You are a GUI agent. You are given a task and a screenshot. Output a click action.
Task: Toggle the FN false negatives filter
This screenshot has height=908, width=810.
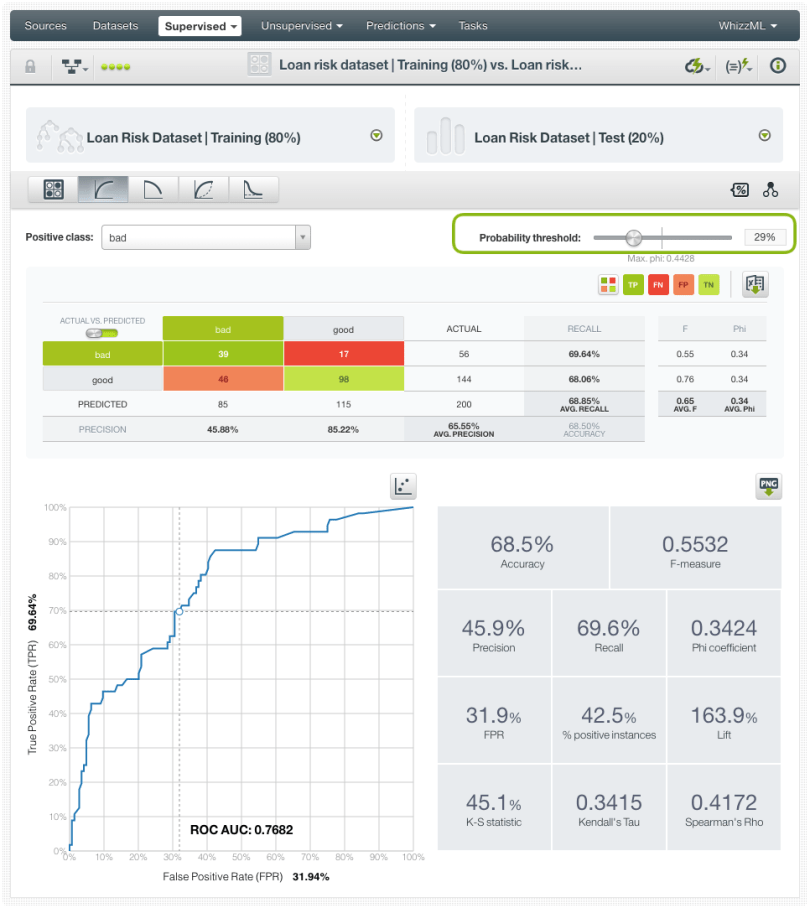pos(658,285)
